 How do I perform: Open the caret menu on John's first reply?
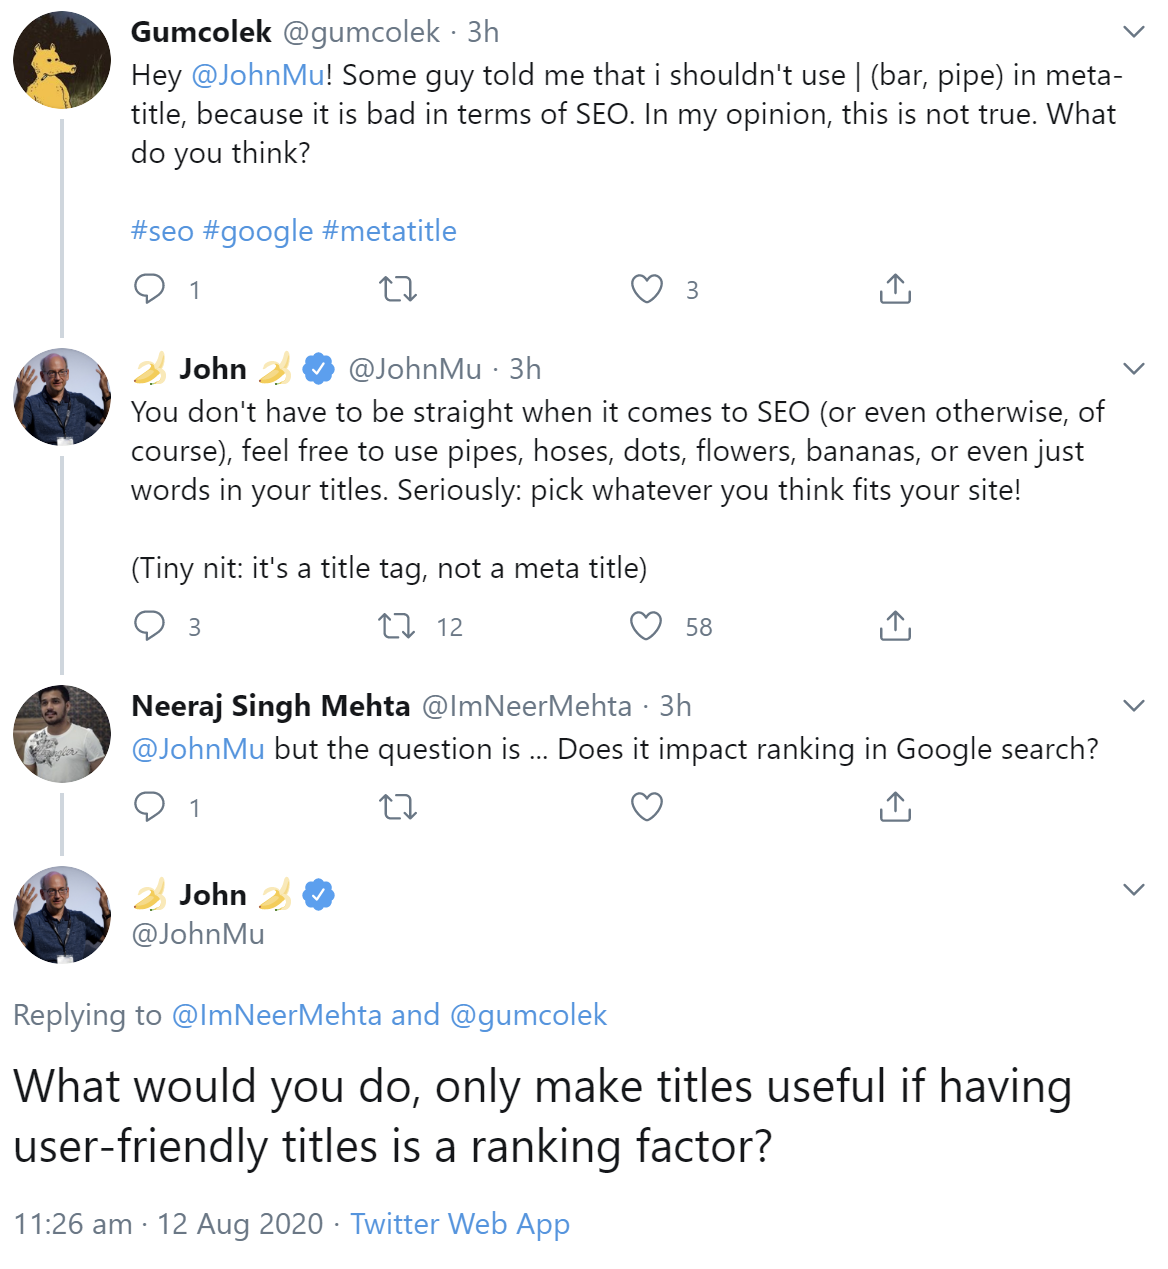(1133, 368)
